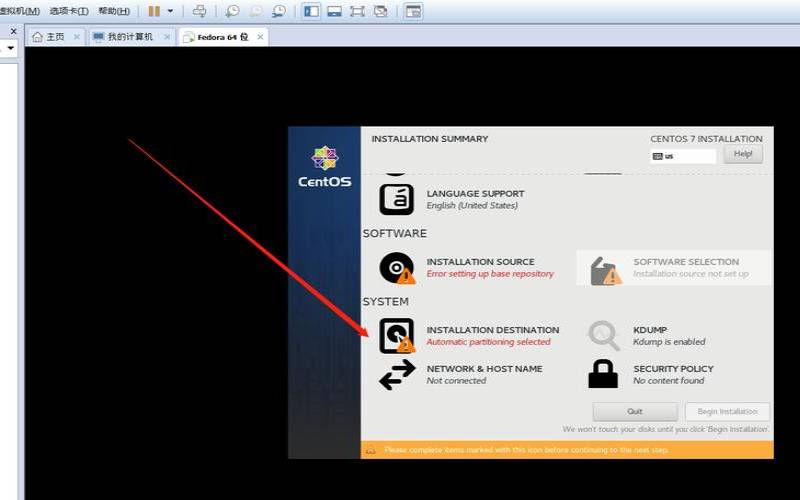Open KDUMP magnifier icon
The height and width of the screenshot is (500, 800).
604,335
